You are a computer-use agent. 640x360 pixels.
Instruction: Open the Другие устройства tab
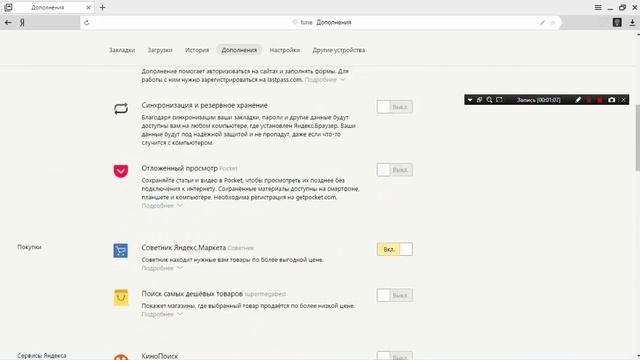[339, 50]
